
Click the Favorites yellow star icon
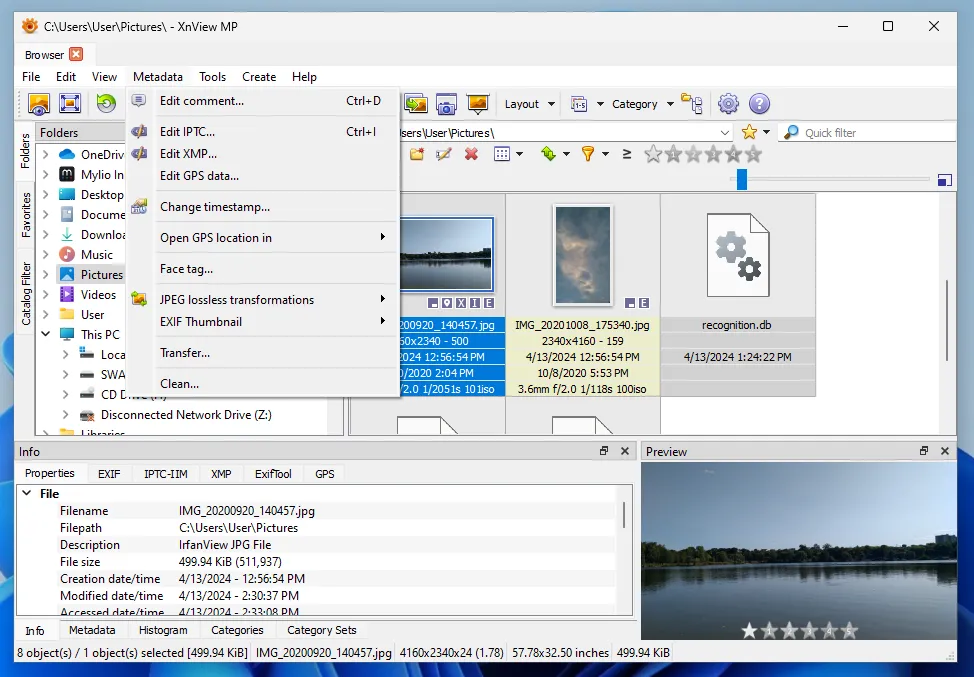coord(749,132)
